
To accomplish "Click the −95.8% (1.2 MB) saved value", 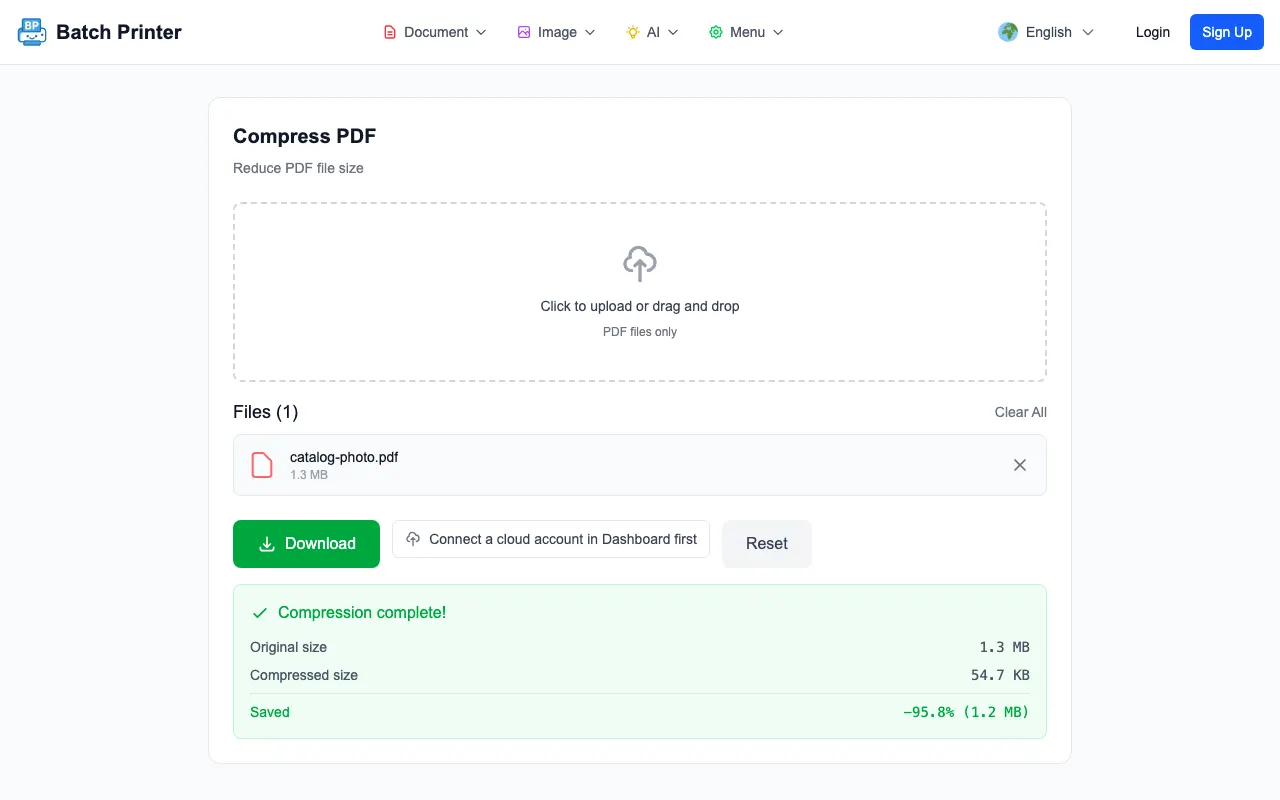I will point(966,712).
